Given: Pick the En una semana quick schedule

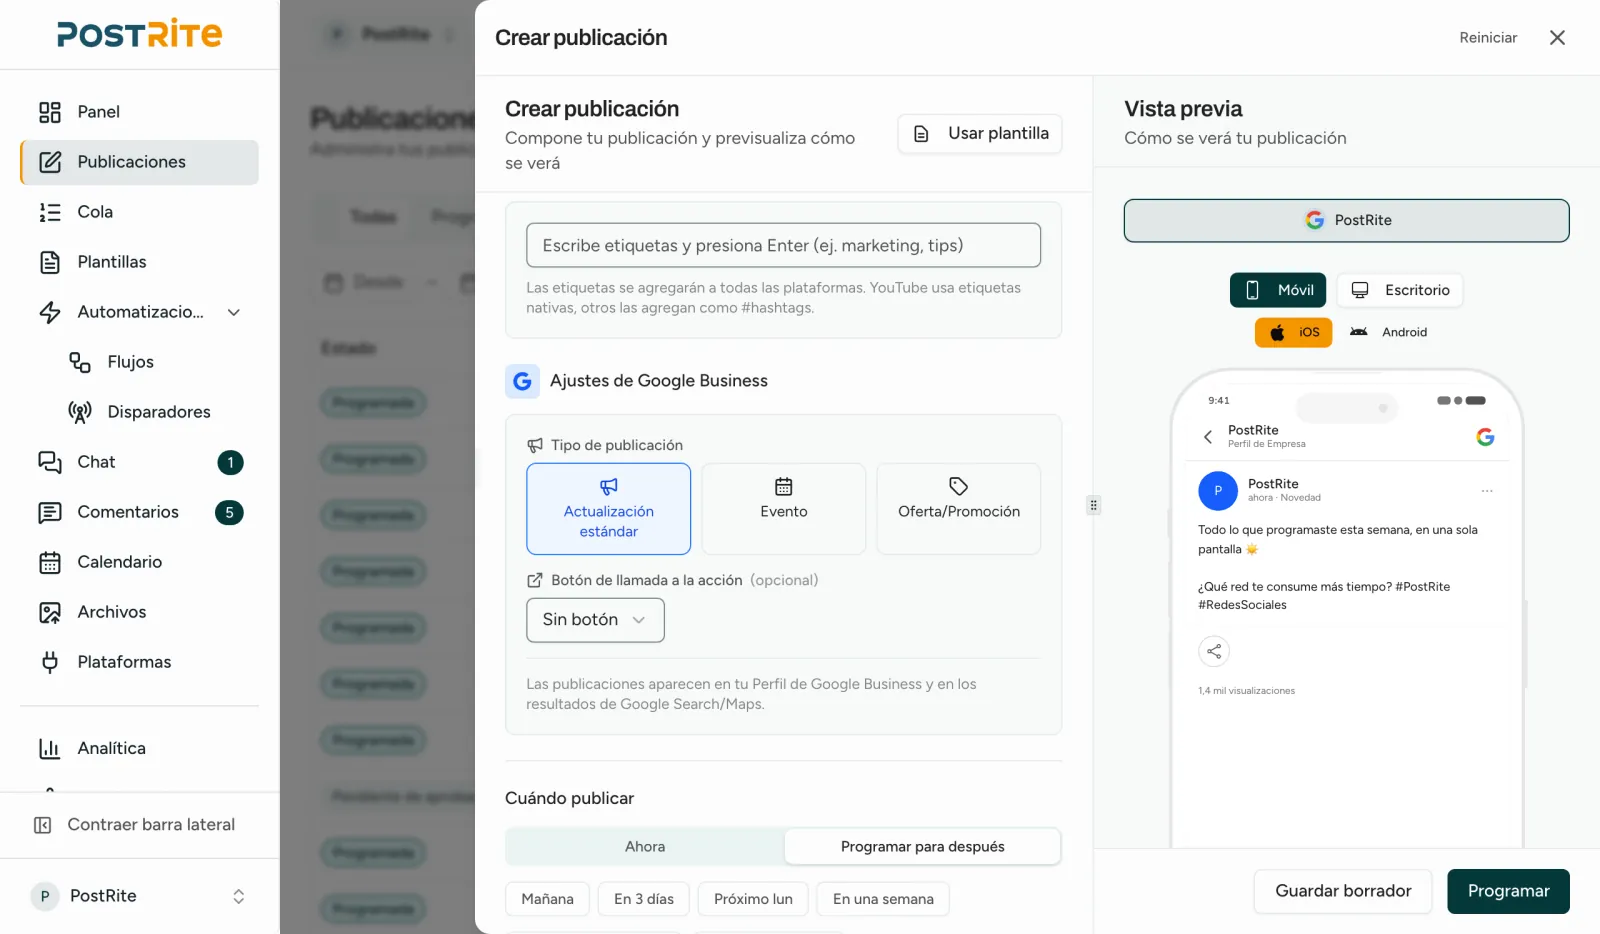Looking at the screenshot, I should coord(883,899).
